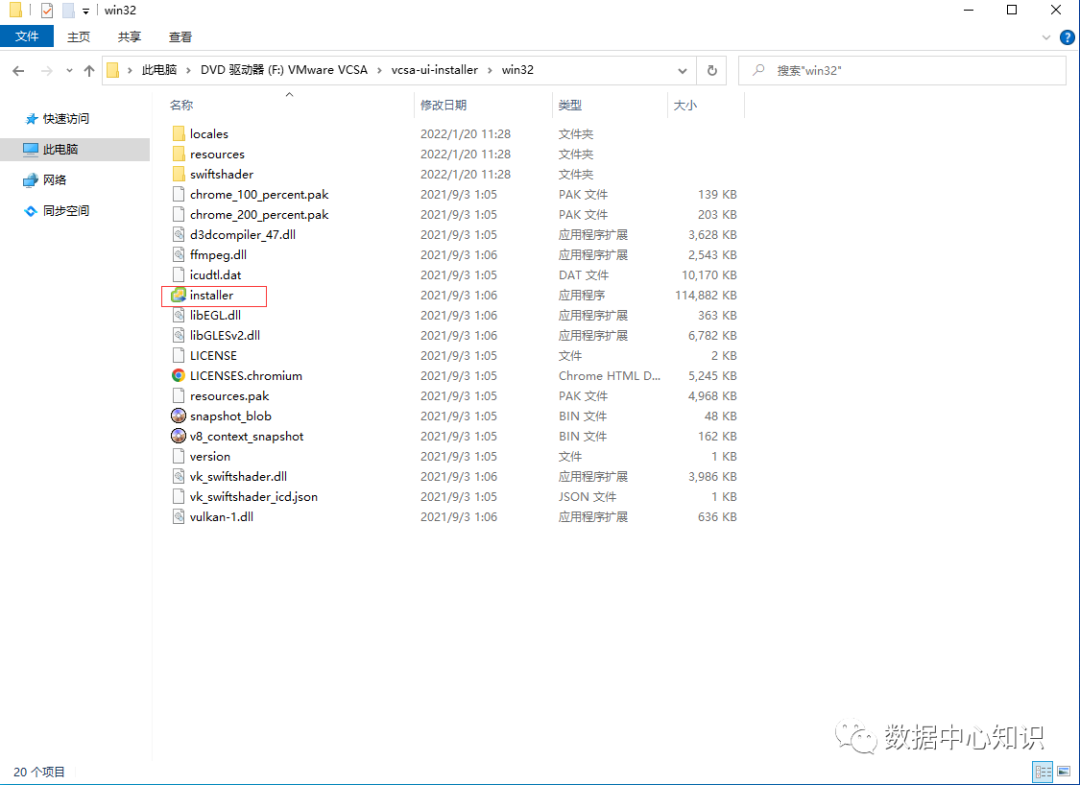Open quick access toolbar customize dropdown
The image size is (1080, 785).
coord(85,11)
